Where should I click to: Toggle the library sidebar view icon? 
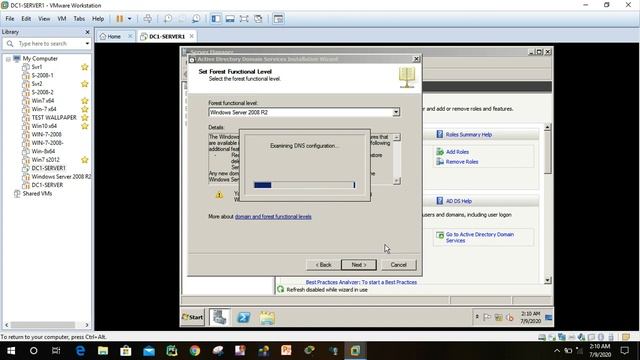[216, 19]
